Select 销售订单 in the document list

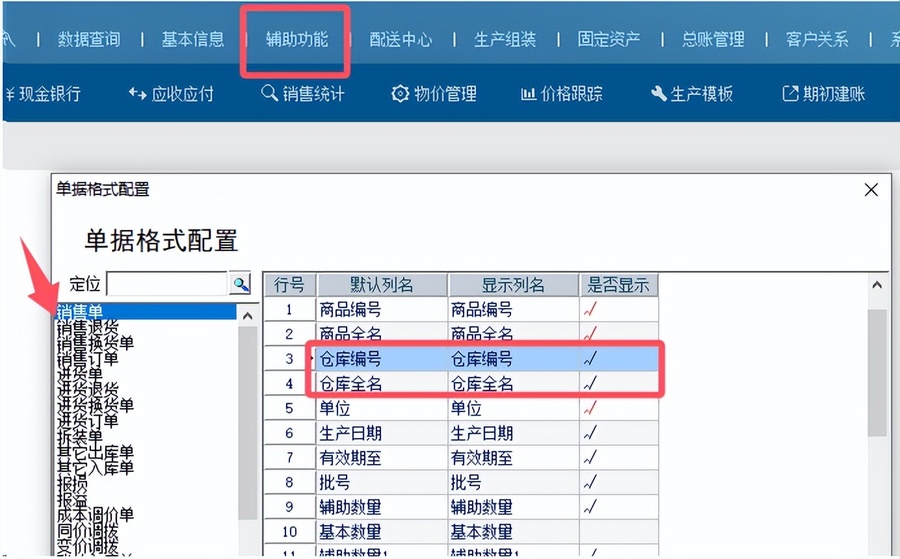coord(88,359)
